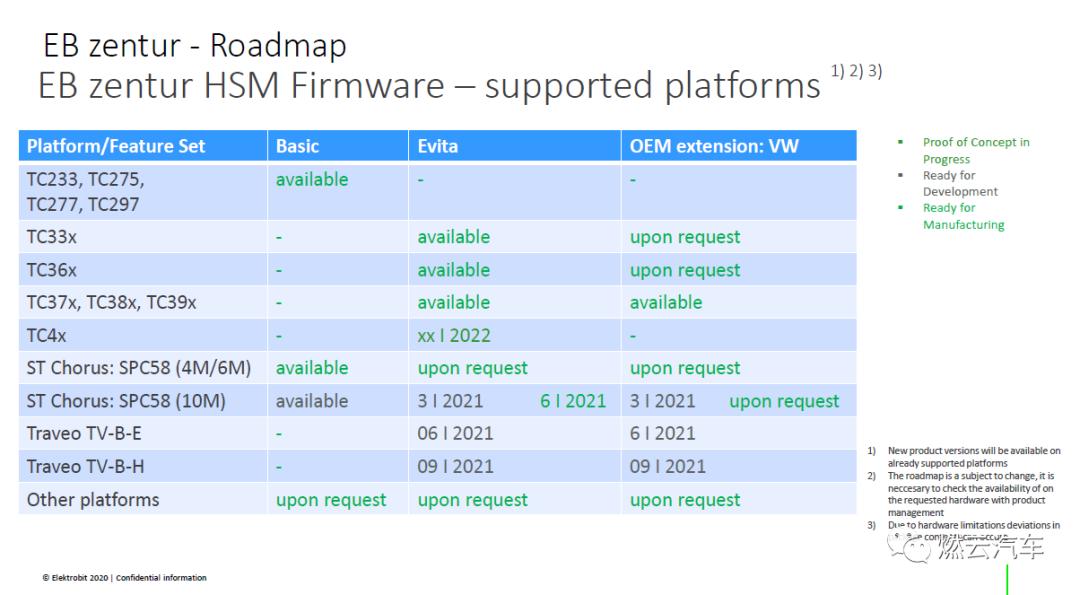Select 'upon request' in the TC36x row
This screenshot has width=1080, height=595.
point(685,271)
